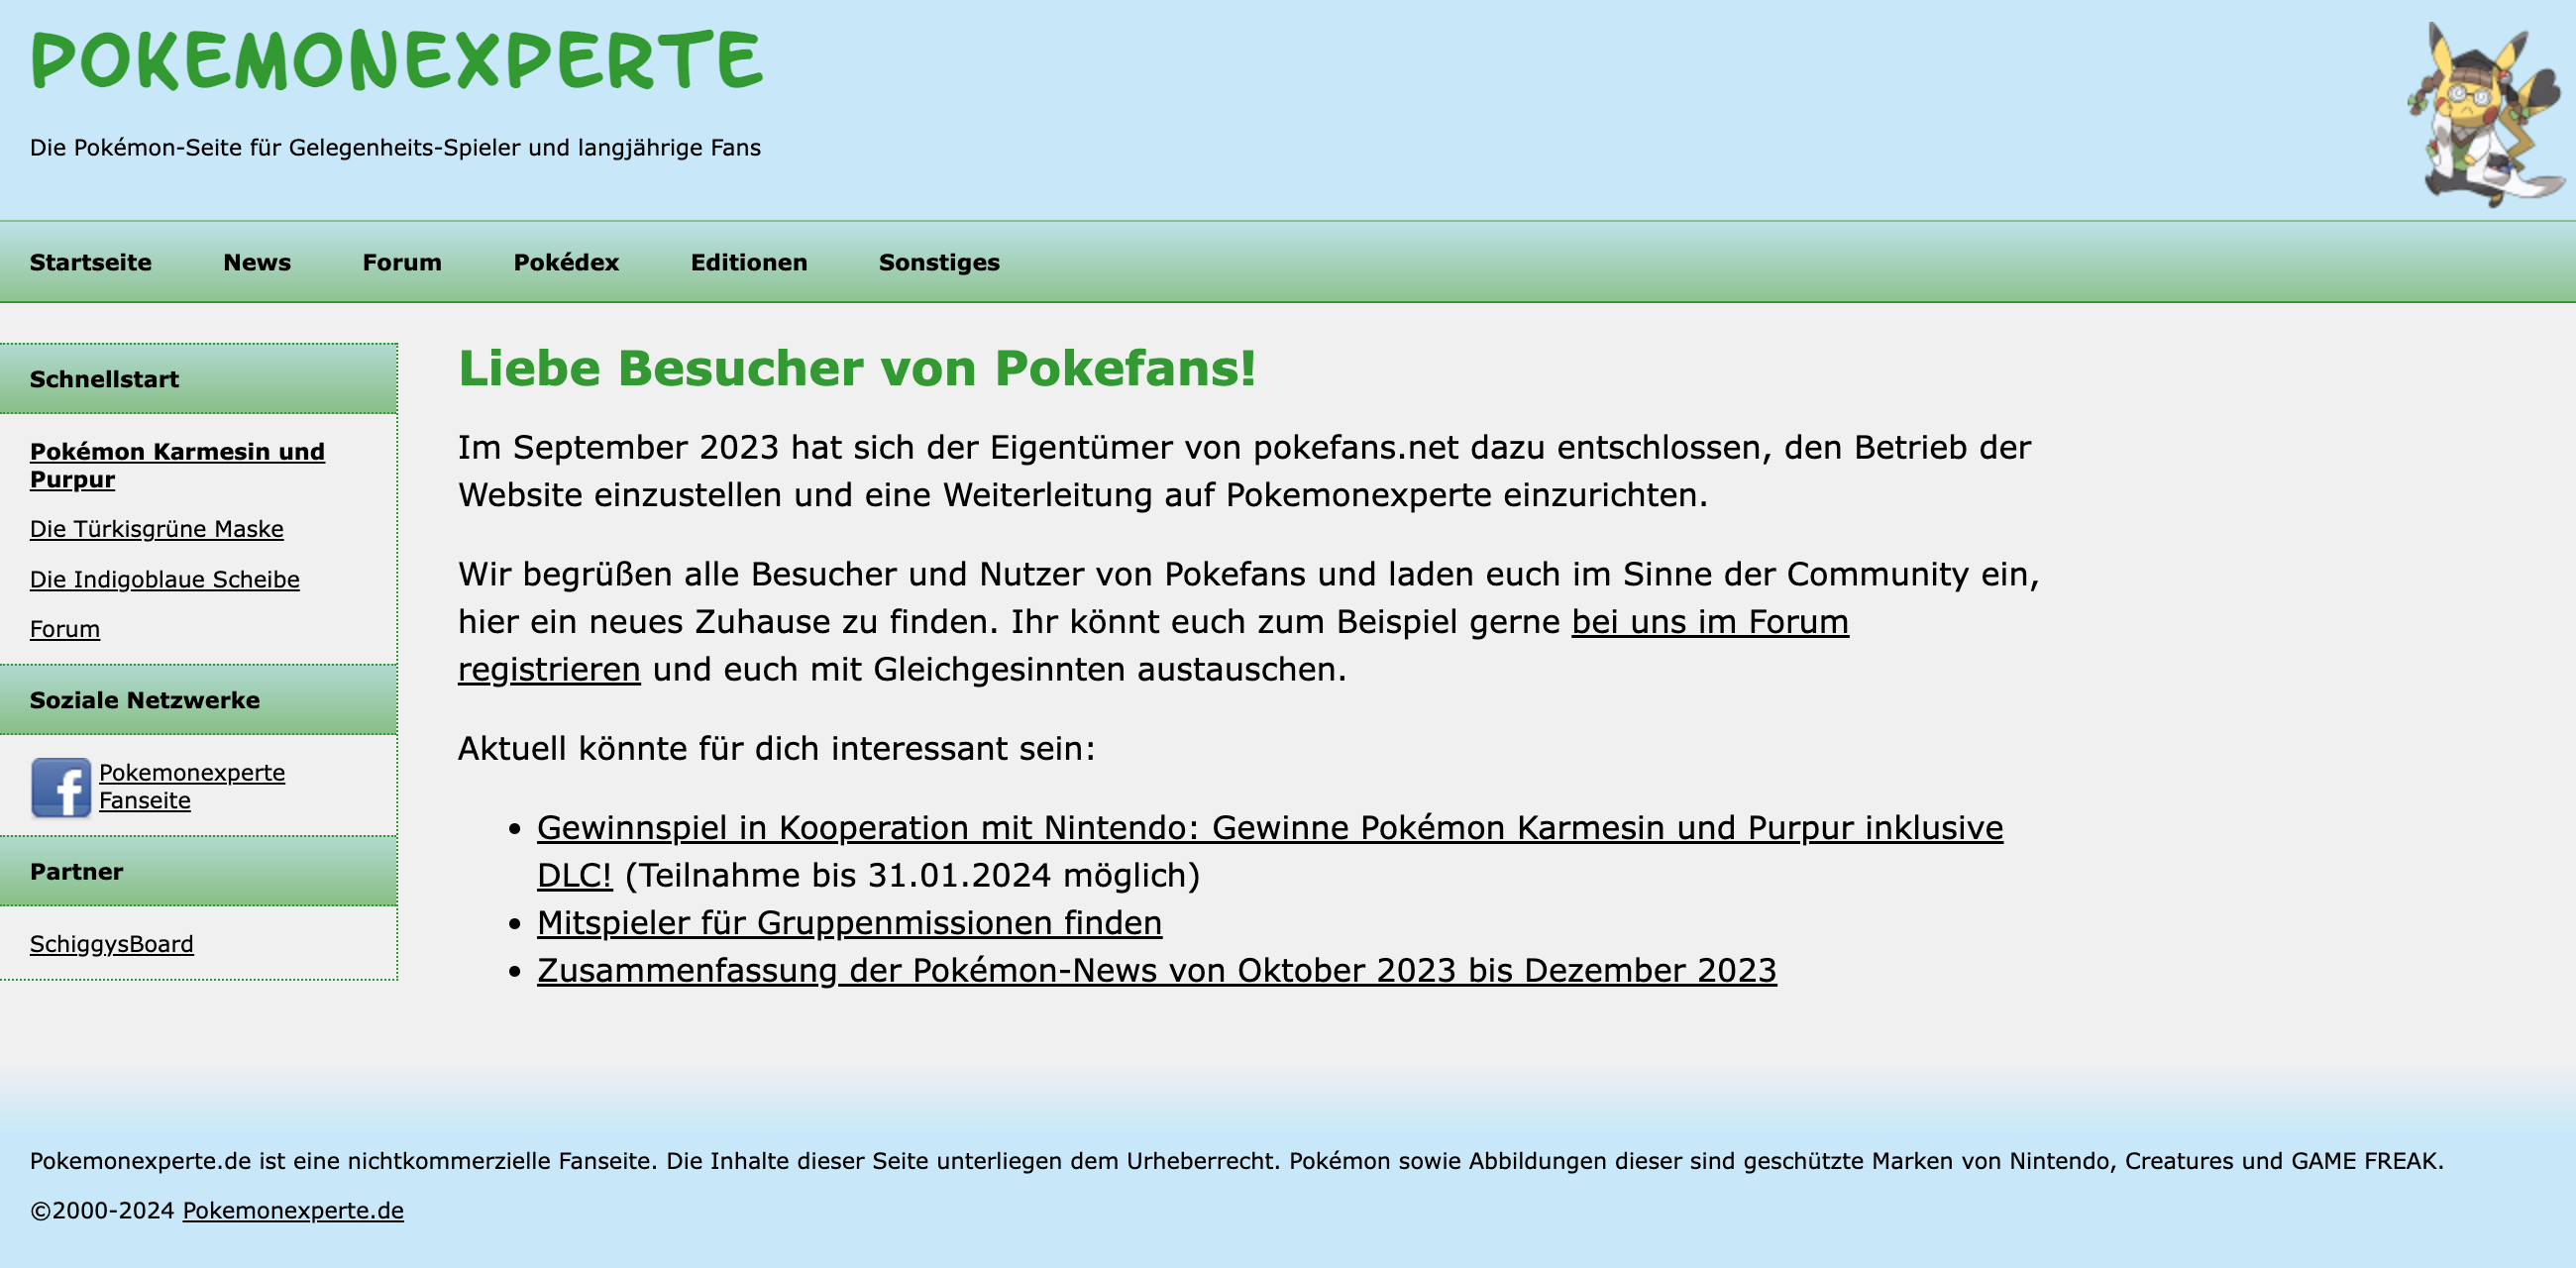Click the sidebar Forum link under Schnellstart
Screen dimensions: 2576x1268
click(x=65, y=629)
